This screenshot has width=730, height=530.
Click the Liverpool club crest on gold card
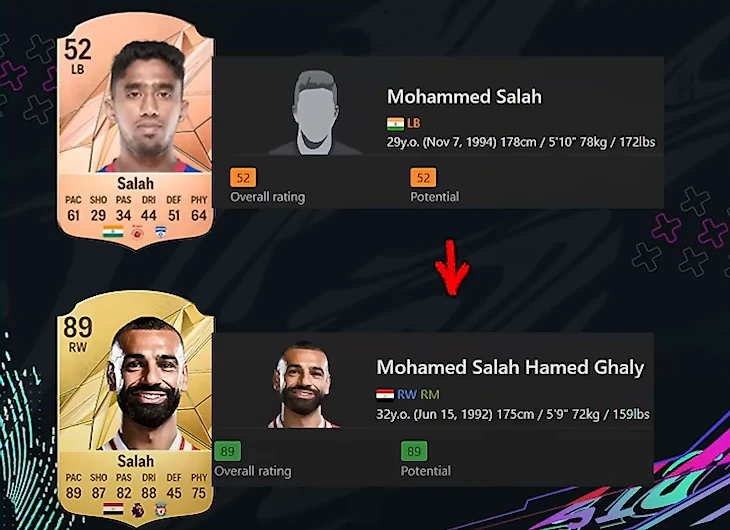point(161,509)
